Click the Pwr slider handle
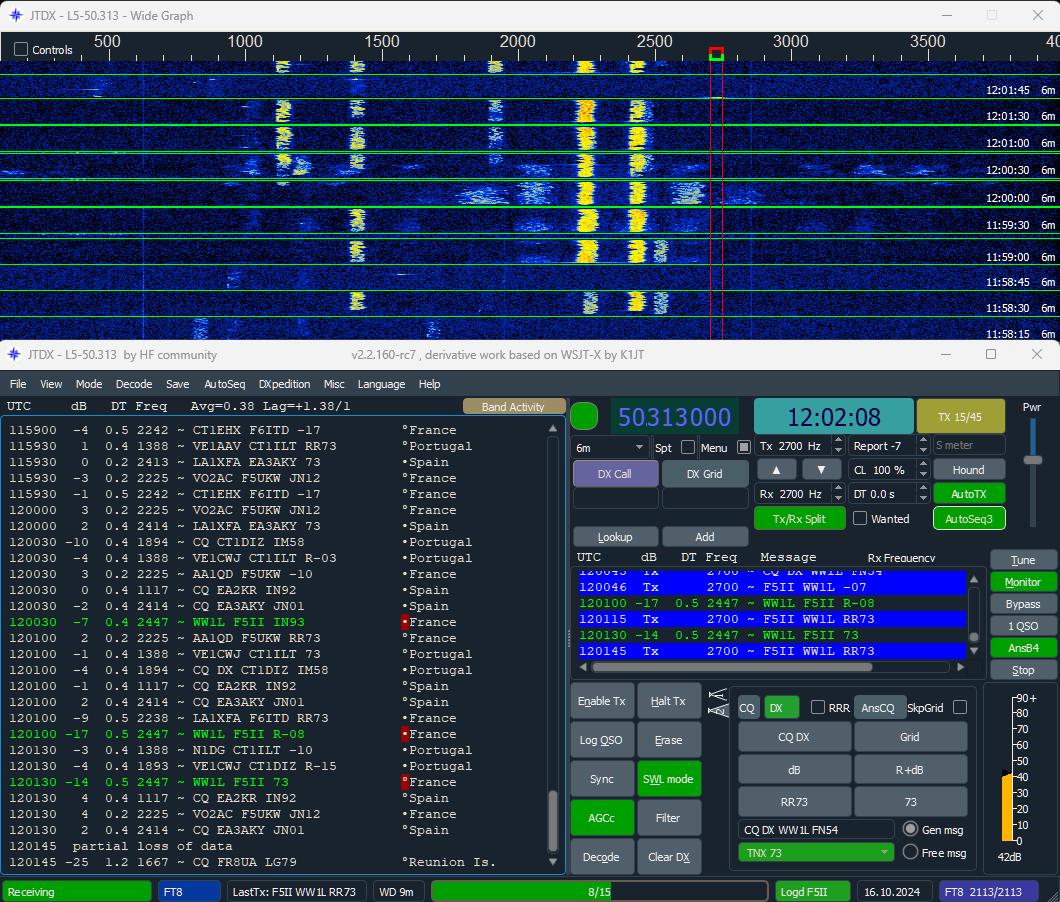The image size is (1060, 902). pos(1032,460)
